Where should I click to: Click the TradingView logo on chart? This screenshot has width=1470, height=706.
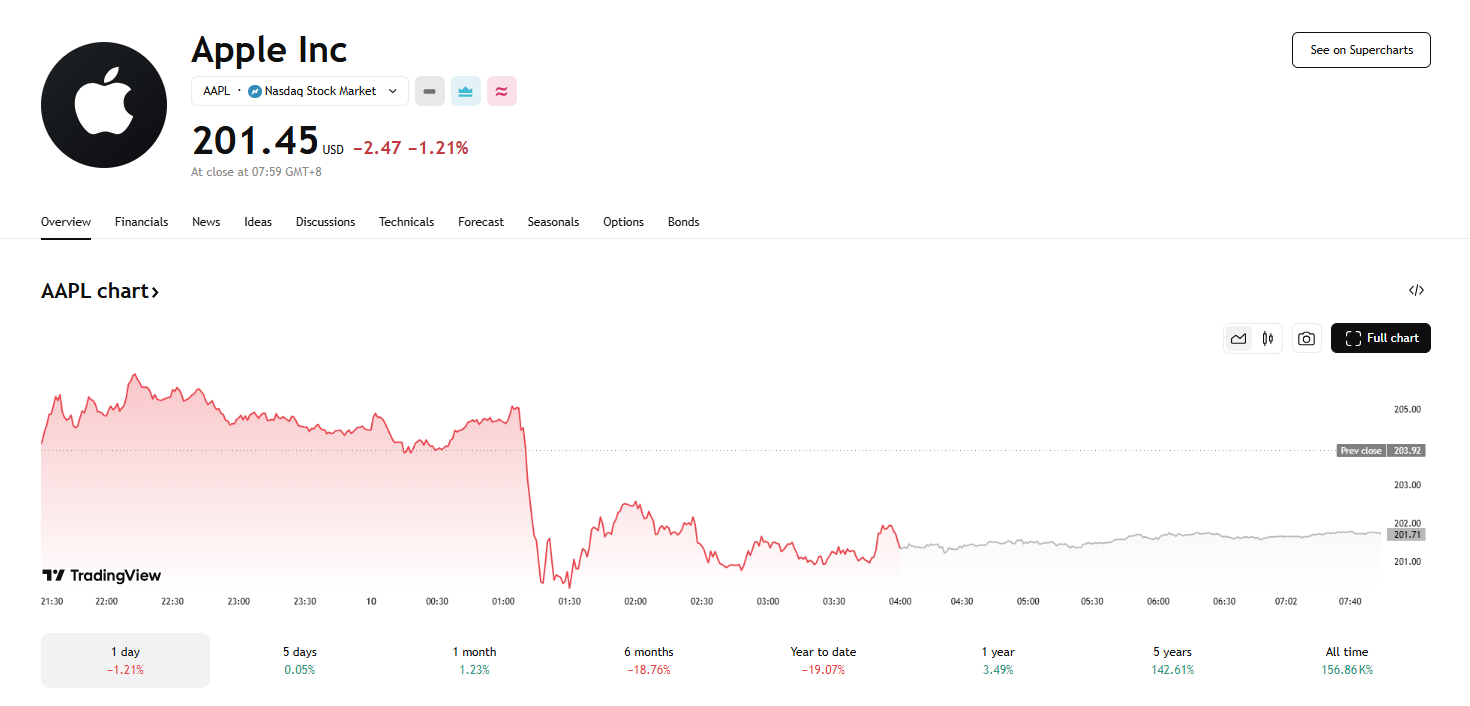101,575
